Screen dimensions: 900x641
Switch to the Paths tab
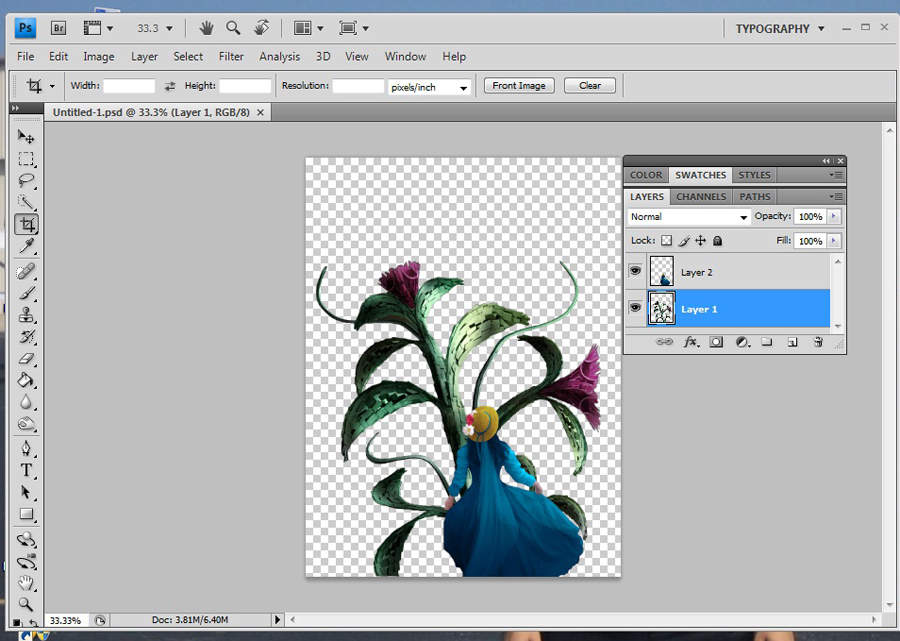[x=754, y=197]
